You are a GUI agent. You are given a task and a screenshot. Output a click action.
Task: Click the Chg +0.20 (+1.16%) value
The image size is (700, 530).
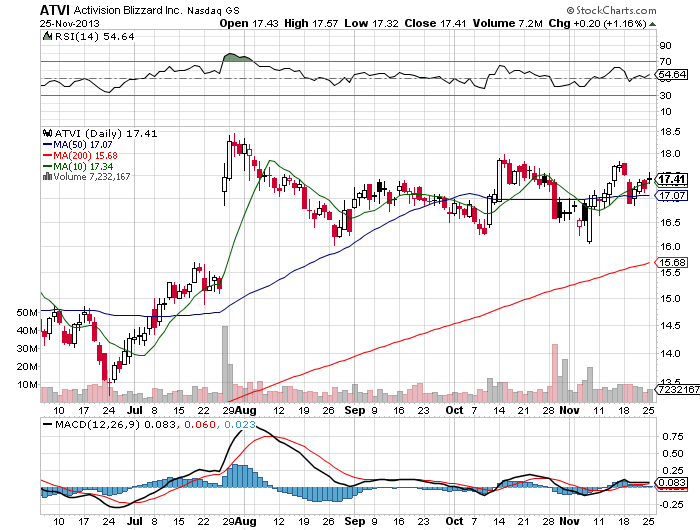pos(597,24)
